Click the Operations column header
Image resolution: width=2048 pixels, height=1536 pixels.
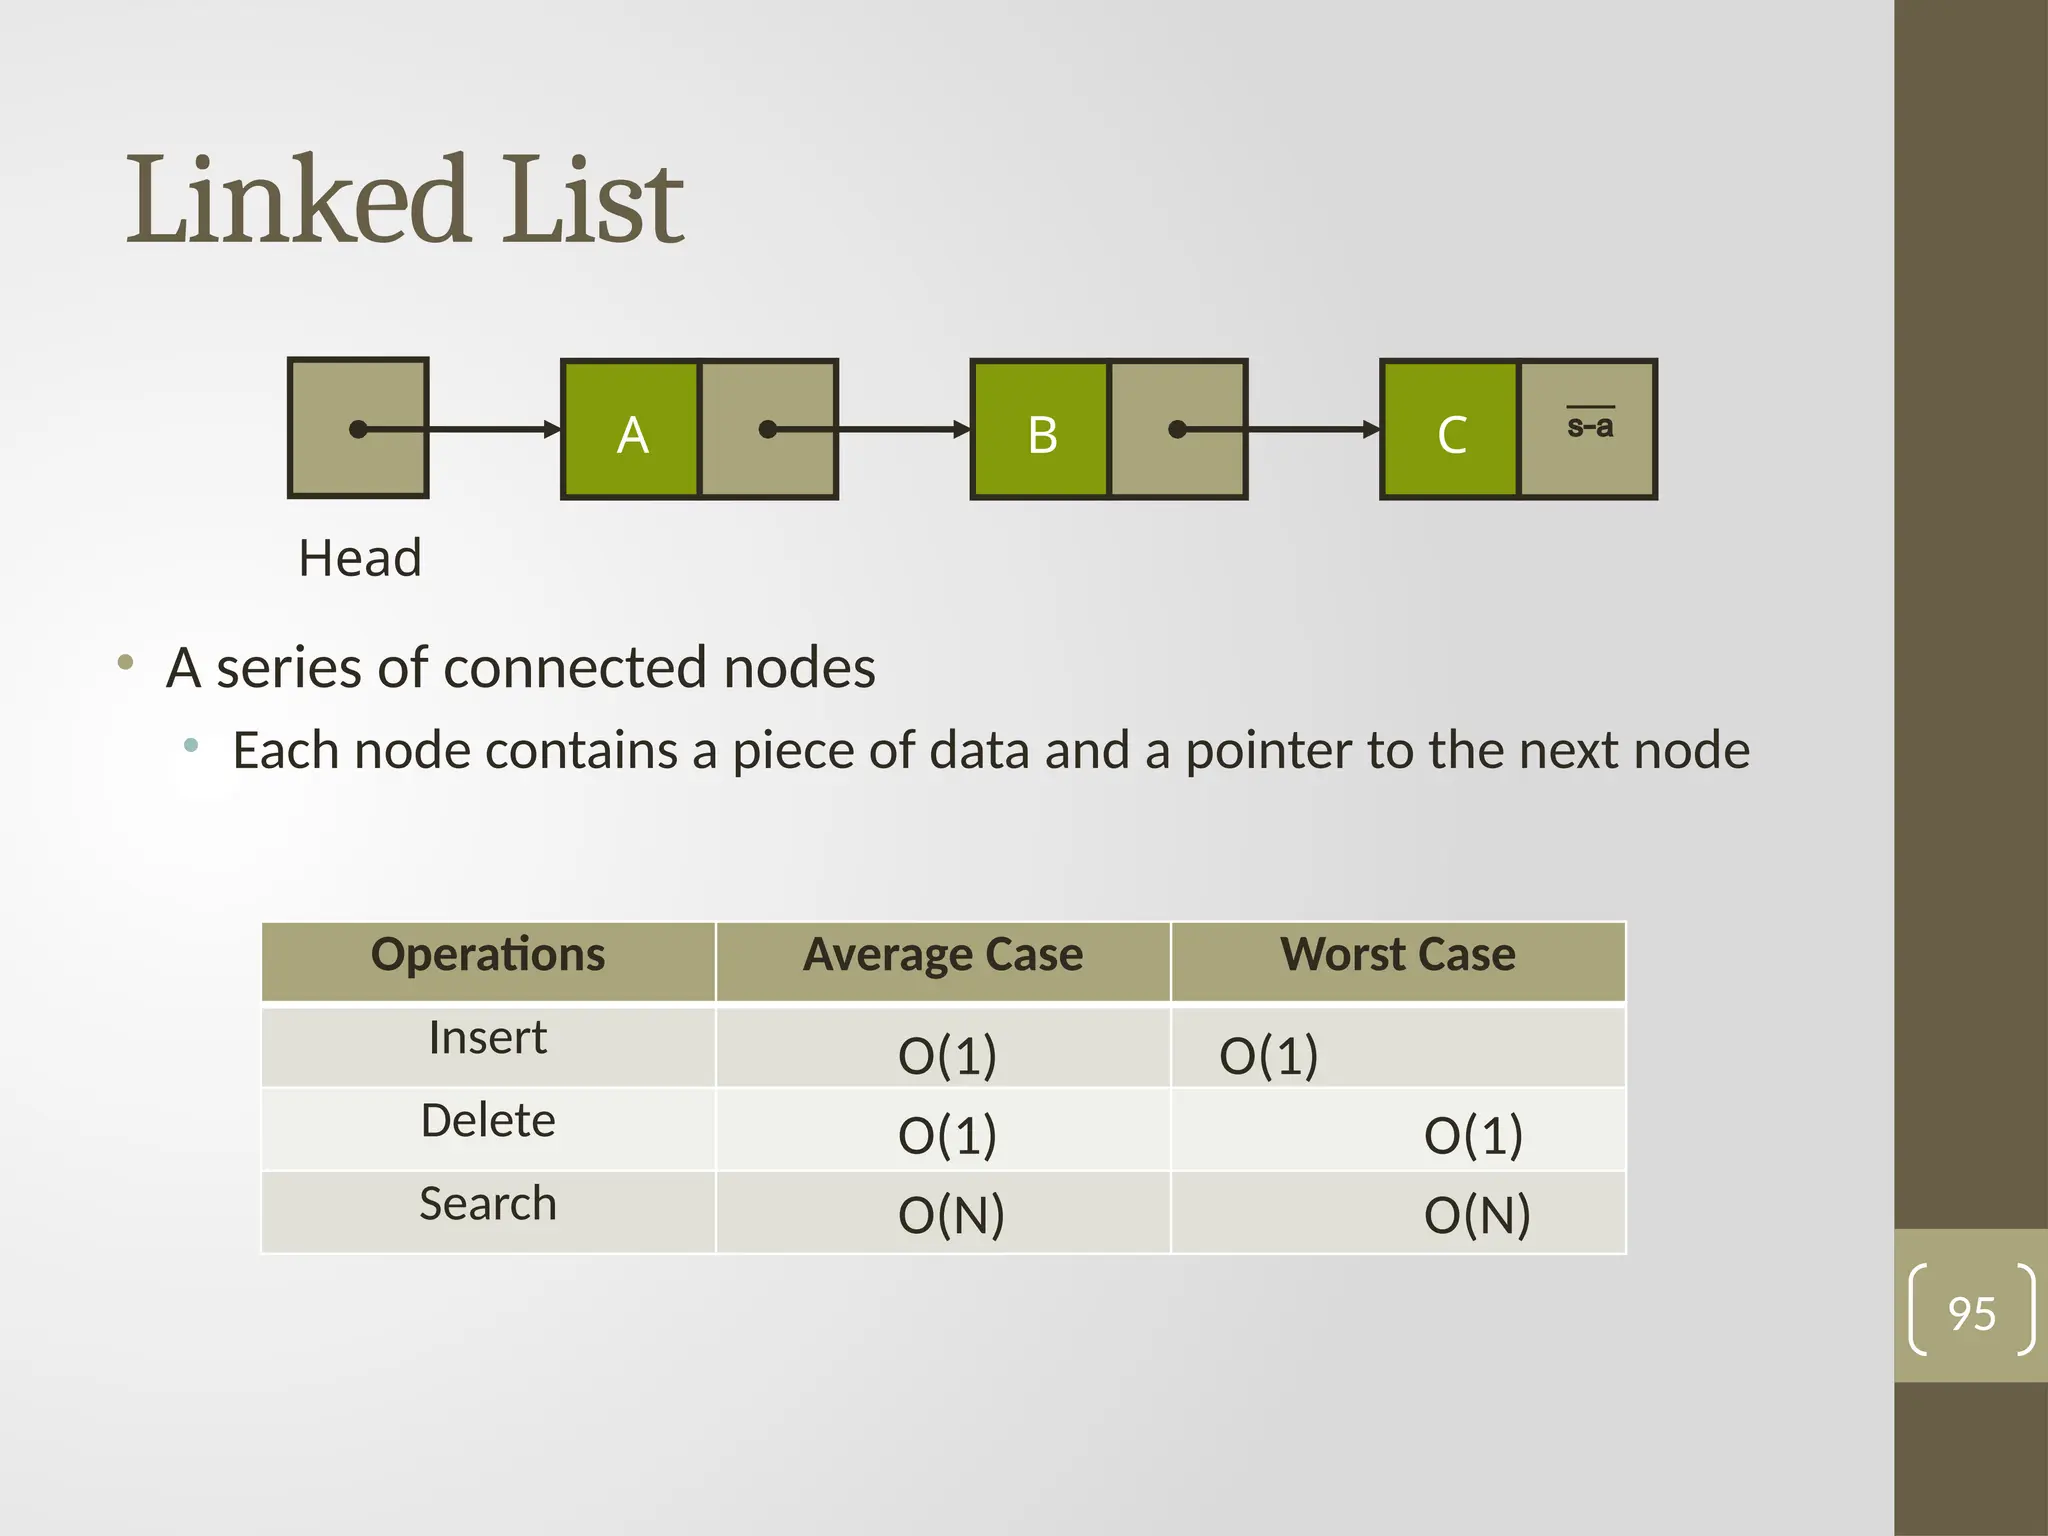point(488,957)
